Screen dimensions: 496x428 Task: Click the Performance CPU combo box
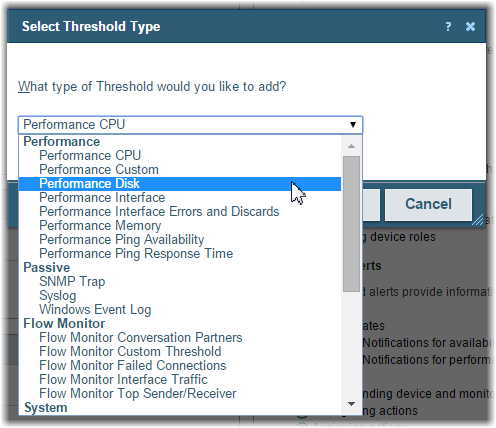pyautogui.click(x=190, y=125)
